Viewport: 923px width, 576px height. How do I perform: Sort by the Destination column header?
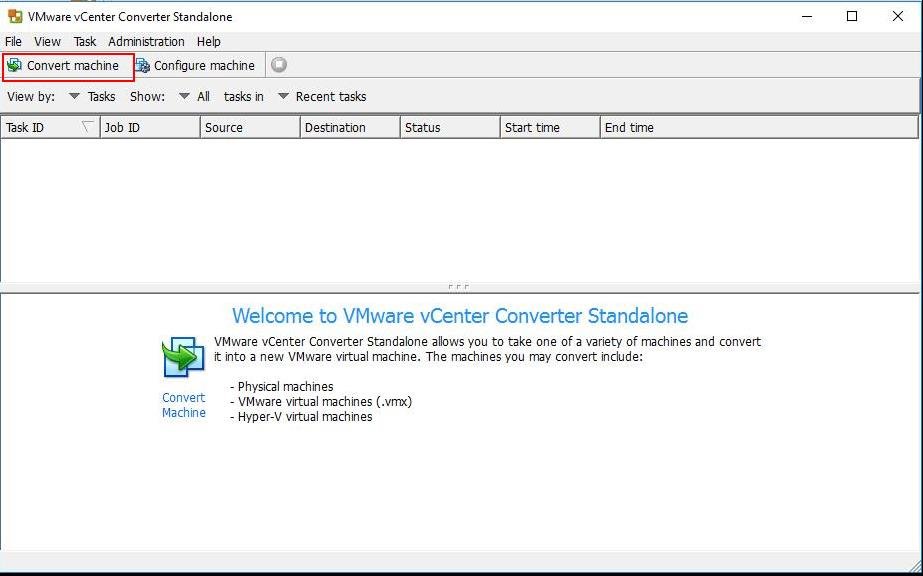point(350,128)
